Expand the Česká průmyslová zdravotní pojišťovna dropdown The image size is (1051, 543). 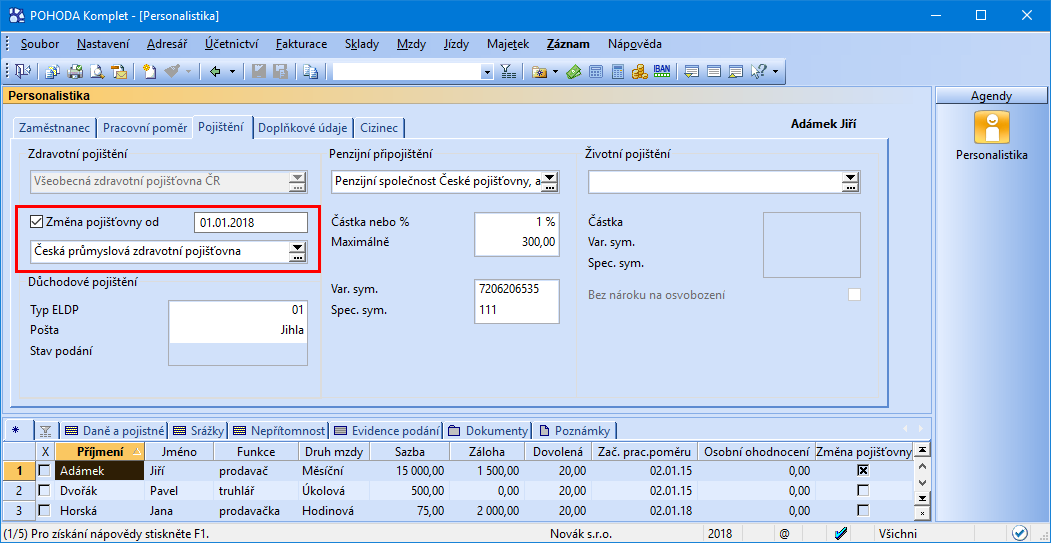[x=297, y=252]
